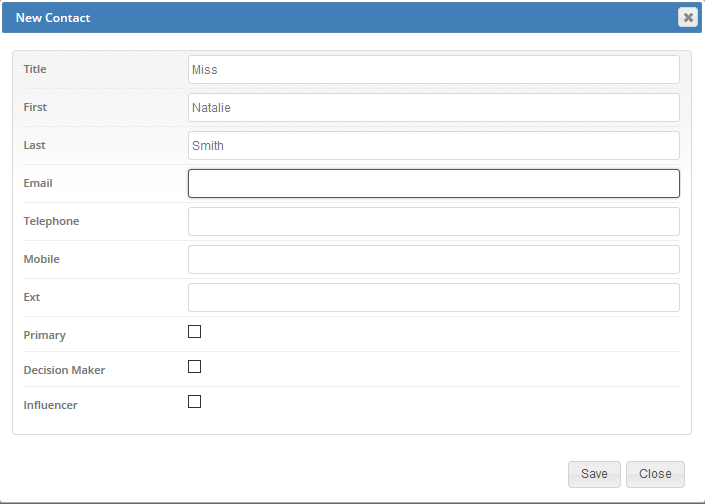Click the First name field with Natalie
The width and height of the screenshot is (705, 504).
pyautogui.click(x=433, y=107)
